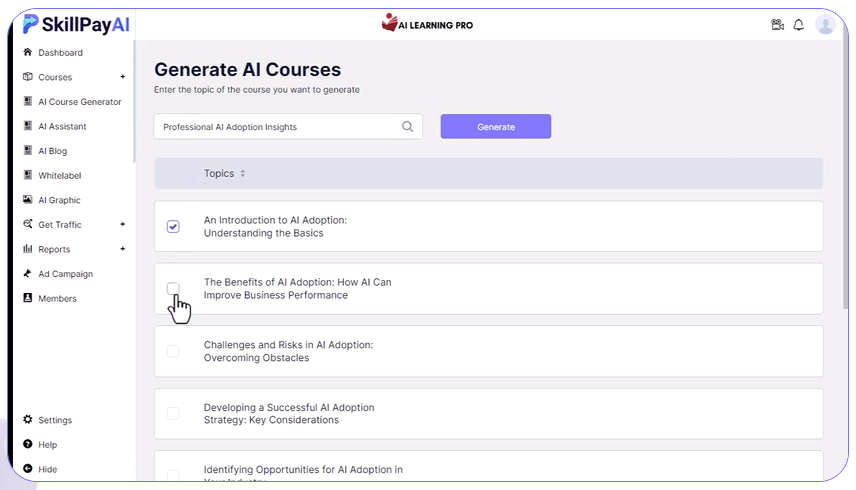Open notifications bell icon

coord(798,25)
